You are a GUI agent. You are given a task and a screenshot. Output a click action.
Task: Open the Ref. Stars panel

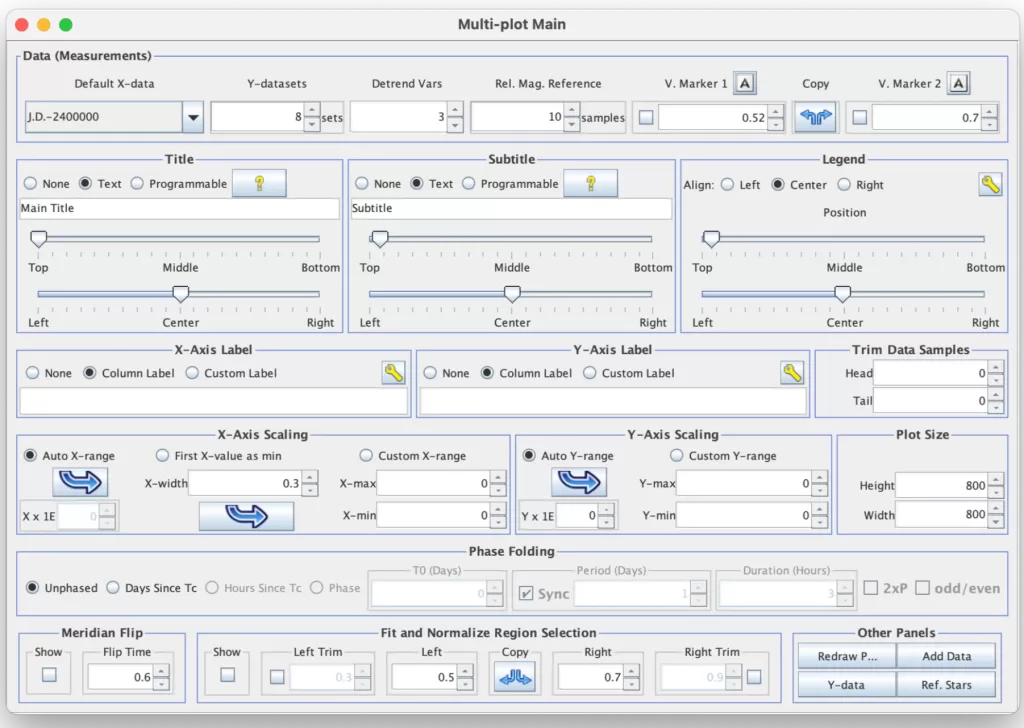click(945, 685)
